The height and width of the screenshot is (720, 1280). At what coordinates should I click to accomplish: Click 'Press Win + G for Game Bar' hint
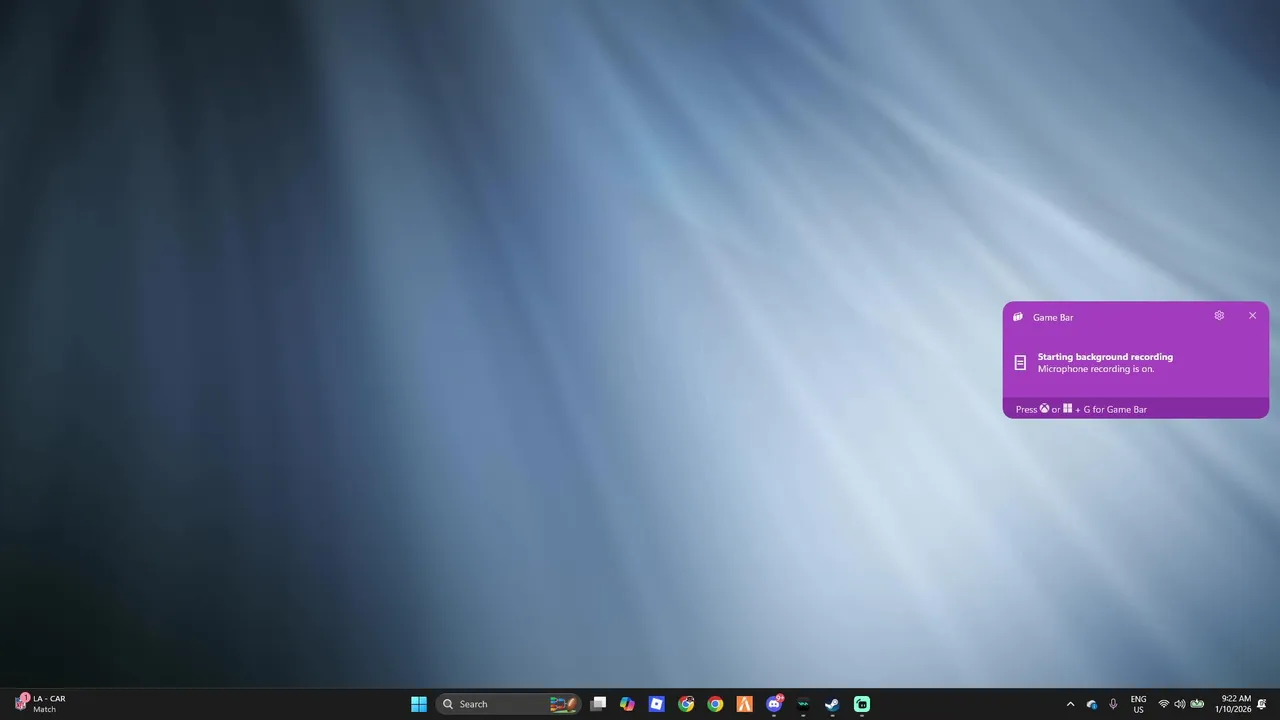(x=1081, y=409)
